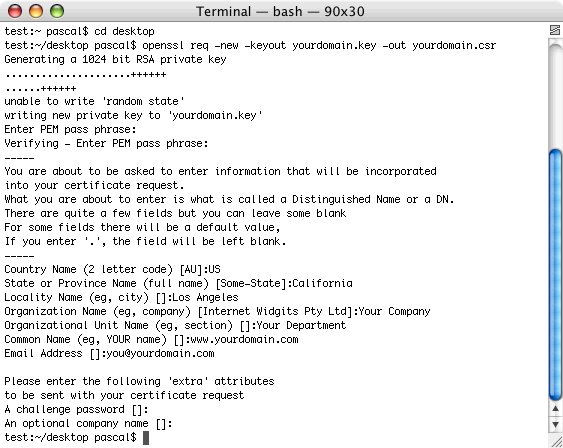Click the cursor block at the last prompt
The height and width of the screenshot is (448, 563).
pos(146,438)
